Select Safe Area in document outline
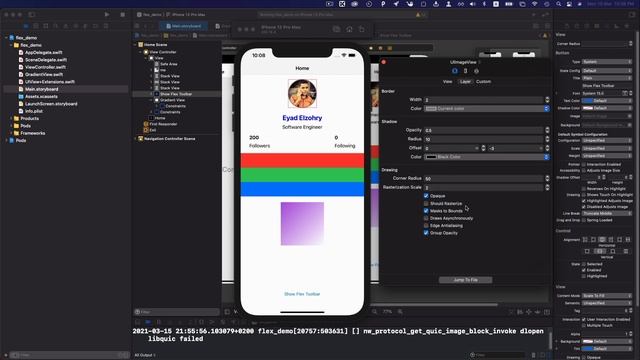Image resolution: width=640 pixels, height=360 pixels. point(169,64)
